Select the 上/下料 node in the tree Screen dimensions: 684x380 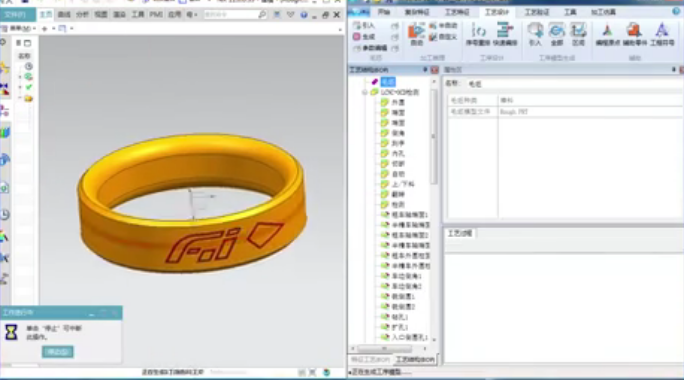point(403,184)
